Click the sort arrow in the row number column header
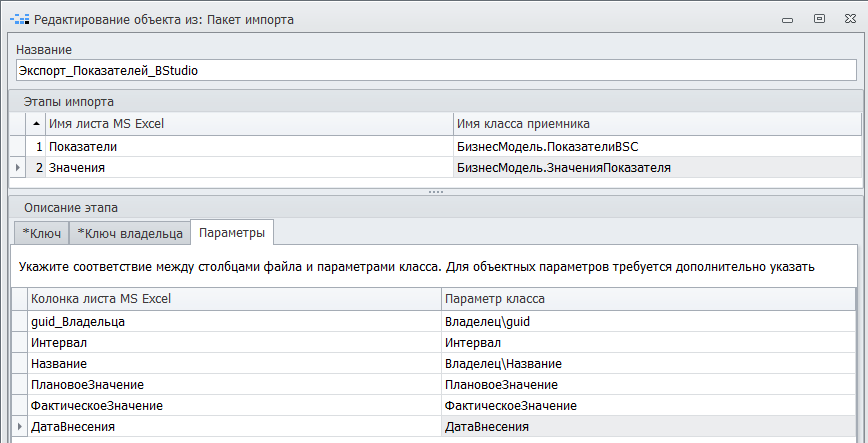The width and height of the screenshot is (868, 443). pyautogui.click(x=37, y=124)
